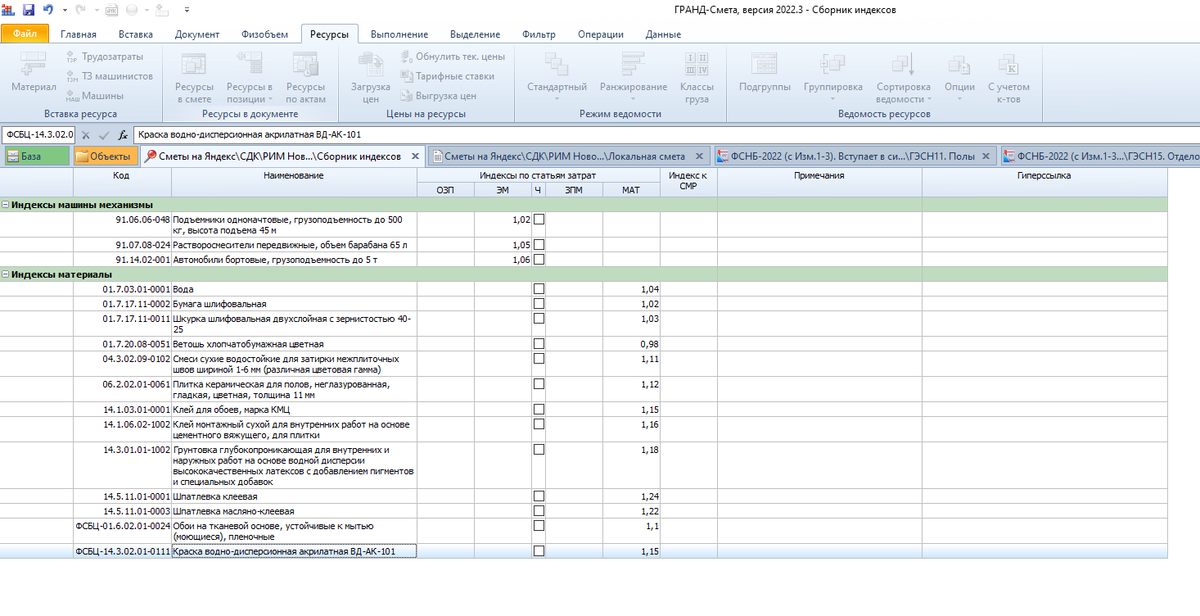
Task: Switch to the Операции ribbon tab
Action: (x=600, y=34)
